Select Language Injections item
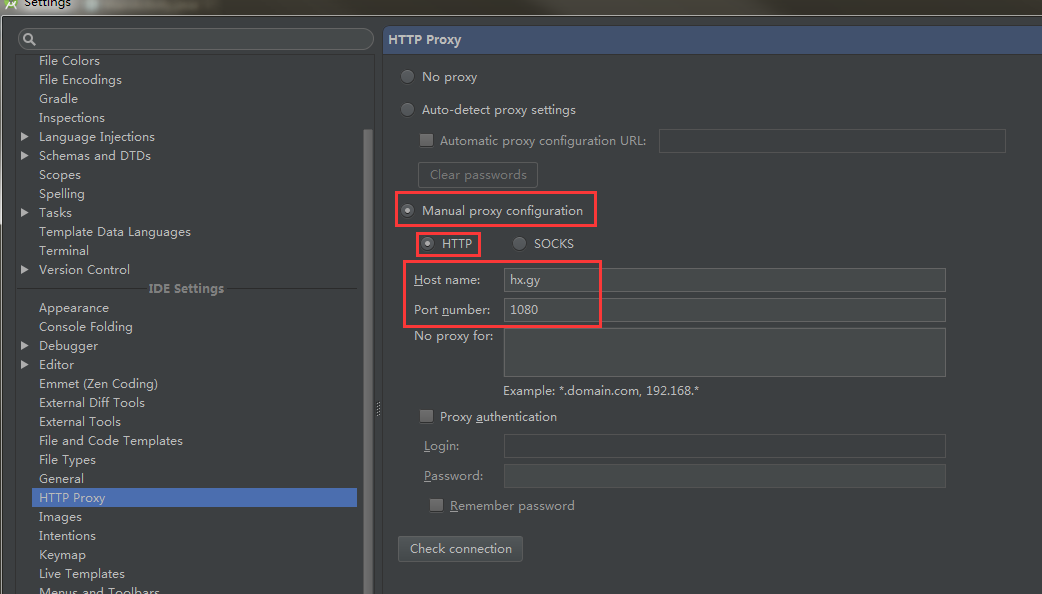 [97, 136]
